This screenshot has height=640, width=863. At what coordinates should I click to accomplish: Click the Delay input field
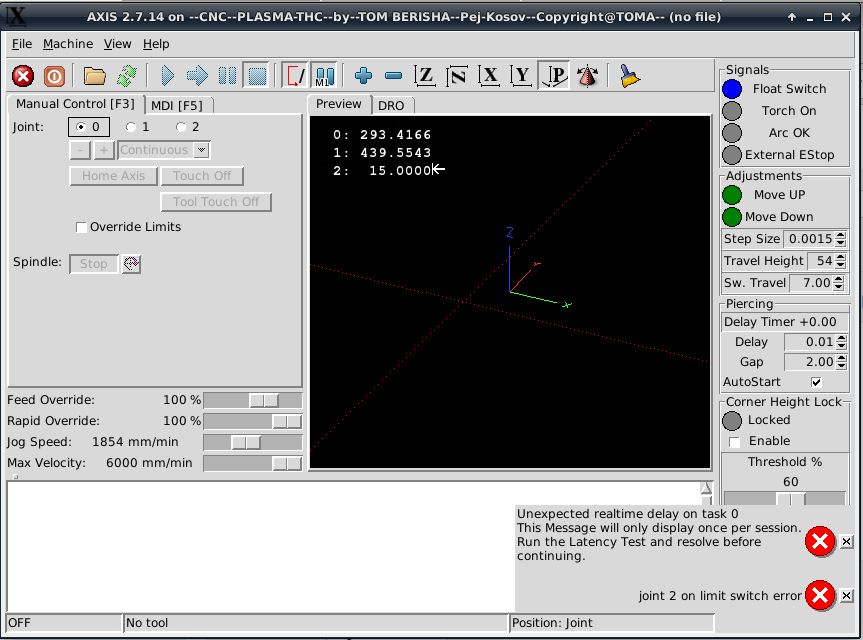pyautogui.click(x=808, y=343)
